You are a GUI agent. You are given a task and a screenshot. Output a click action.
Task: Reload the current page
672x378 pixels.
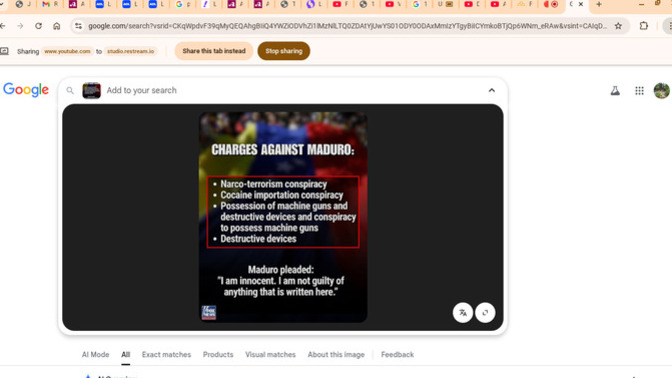tap(39, 26)
